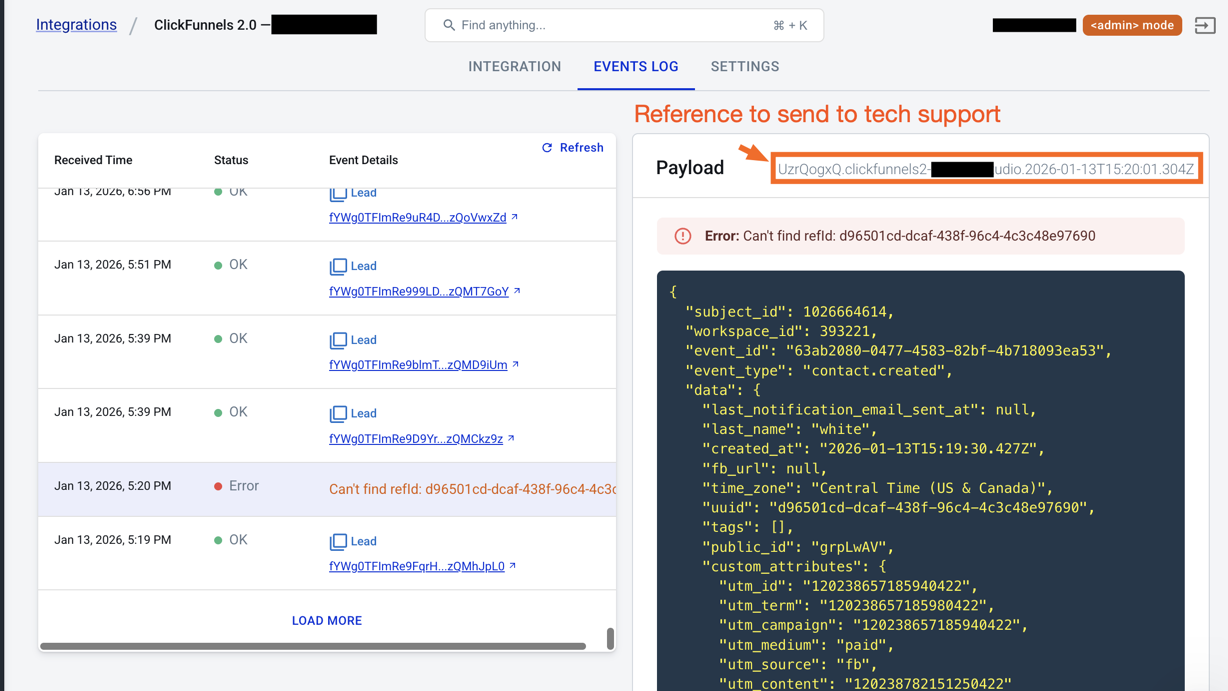Open link fYWg0TFImRe999LD...zQMT7GoY
Image resolution: width=1228 pixels, height=691 pixels.
click(419, 292)
